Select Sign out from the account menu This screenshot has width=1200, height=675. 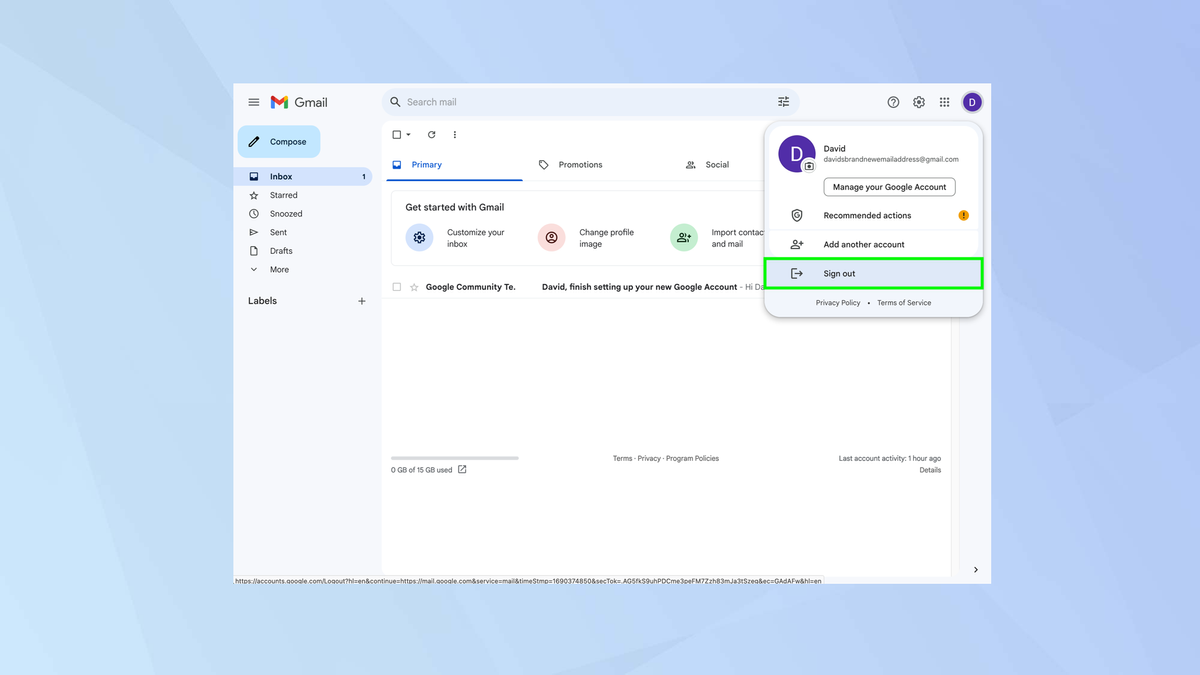pyautogui.click(x=838, y=273)
